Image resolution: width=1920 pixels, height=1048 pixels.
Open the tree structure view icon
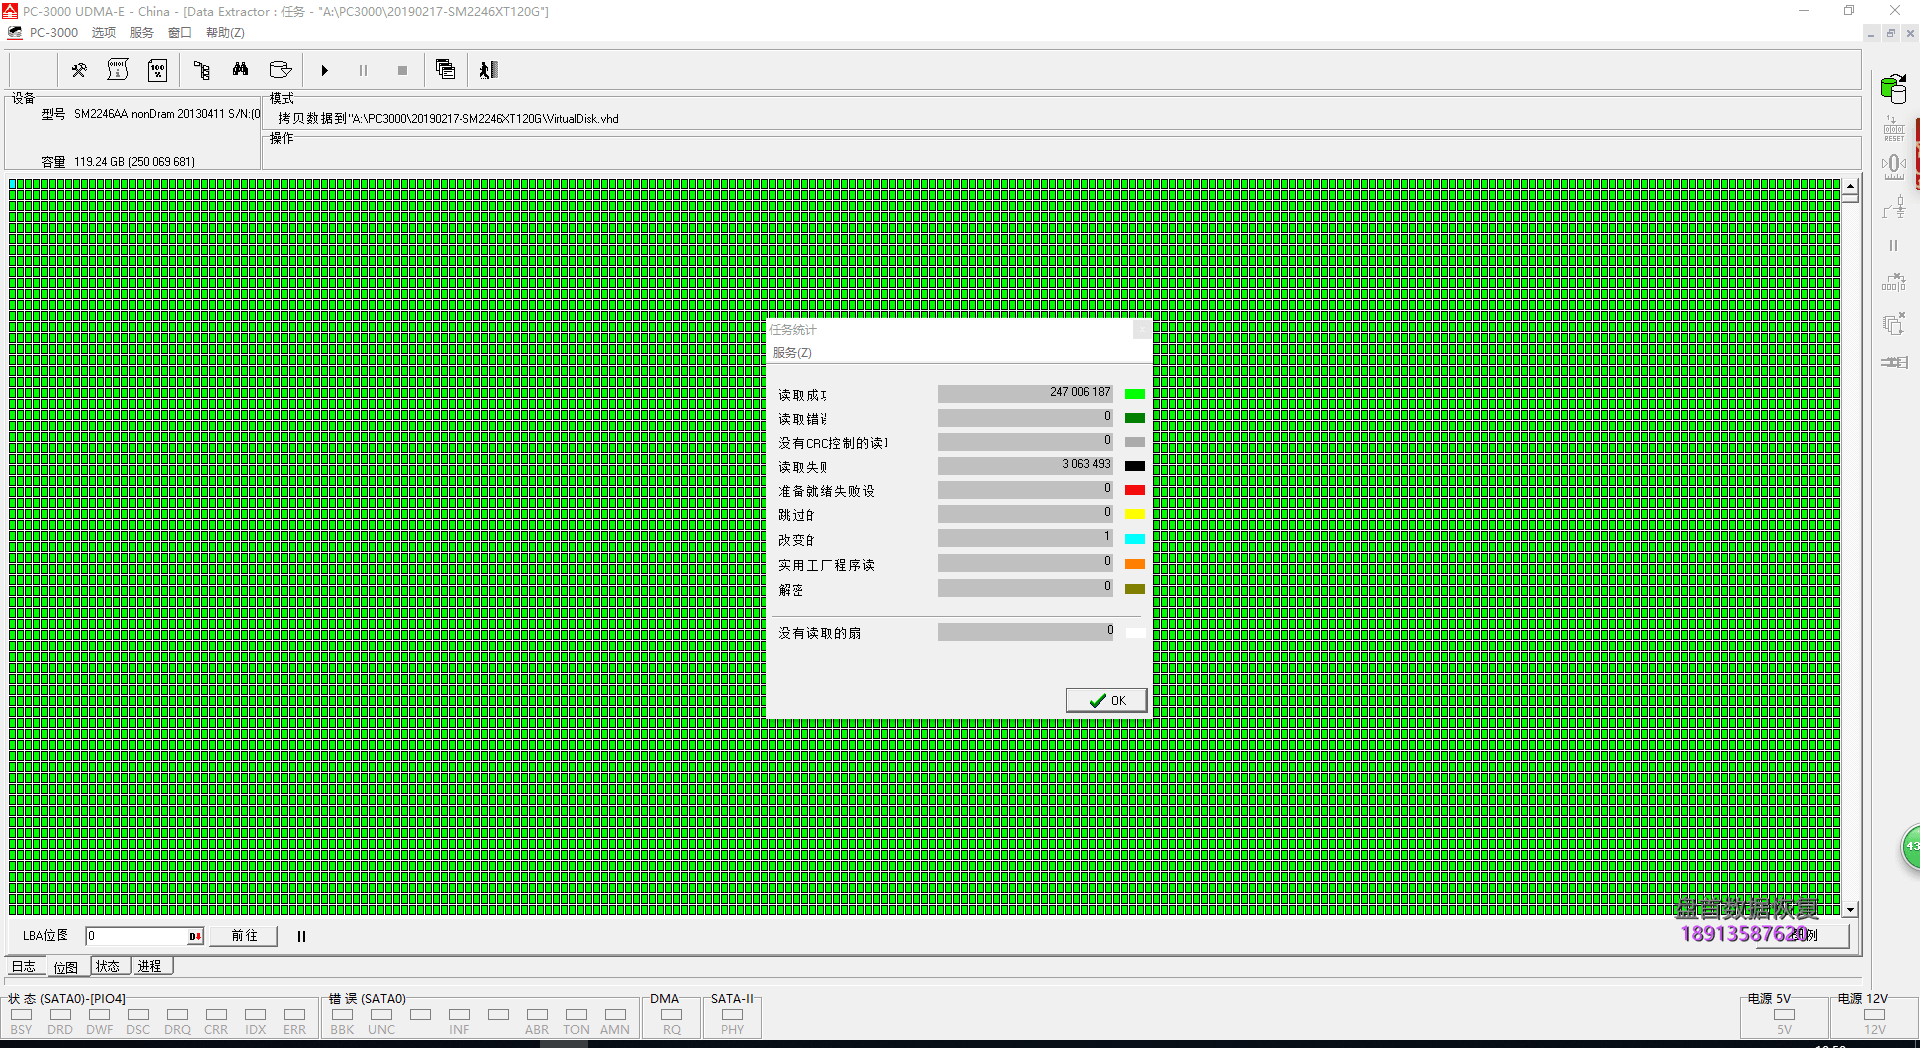click(x=202, y=70)
